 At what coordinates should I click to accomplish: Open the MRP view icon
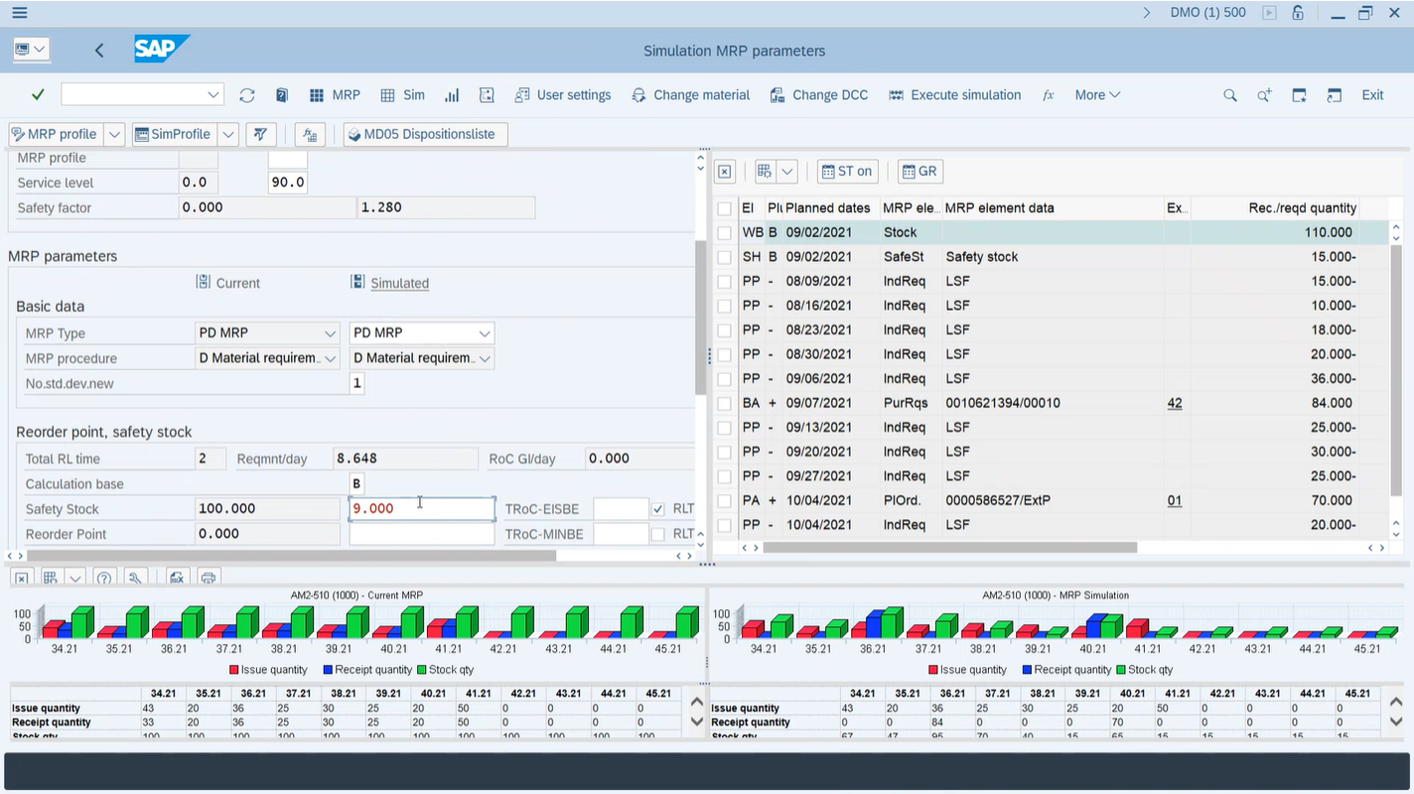(334, 95)
